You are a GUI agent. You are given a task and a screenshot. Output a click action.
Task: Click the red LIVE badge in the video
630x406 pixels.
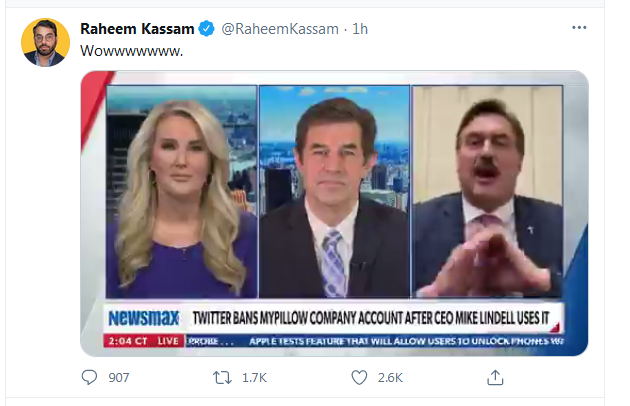coord(167,341)
